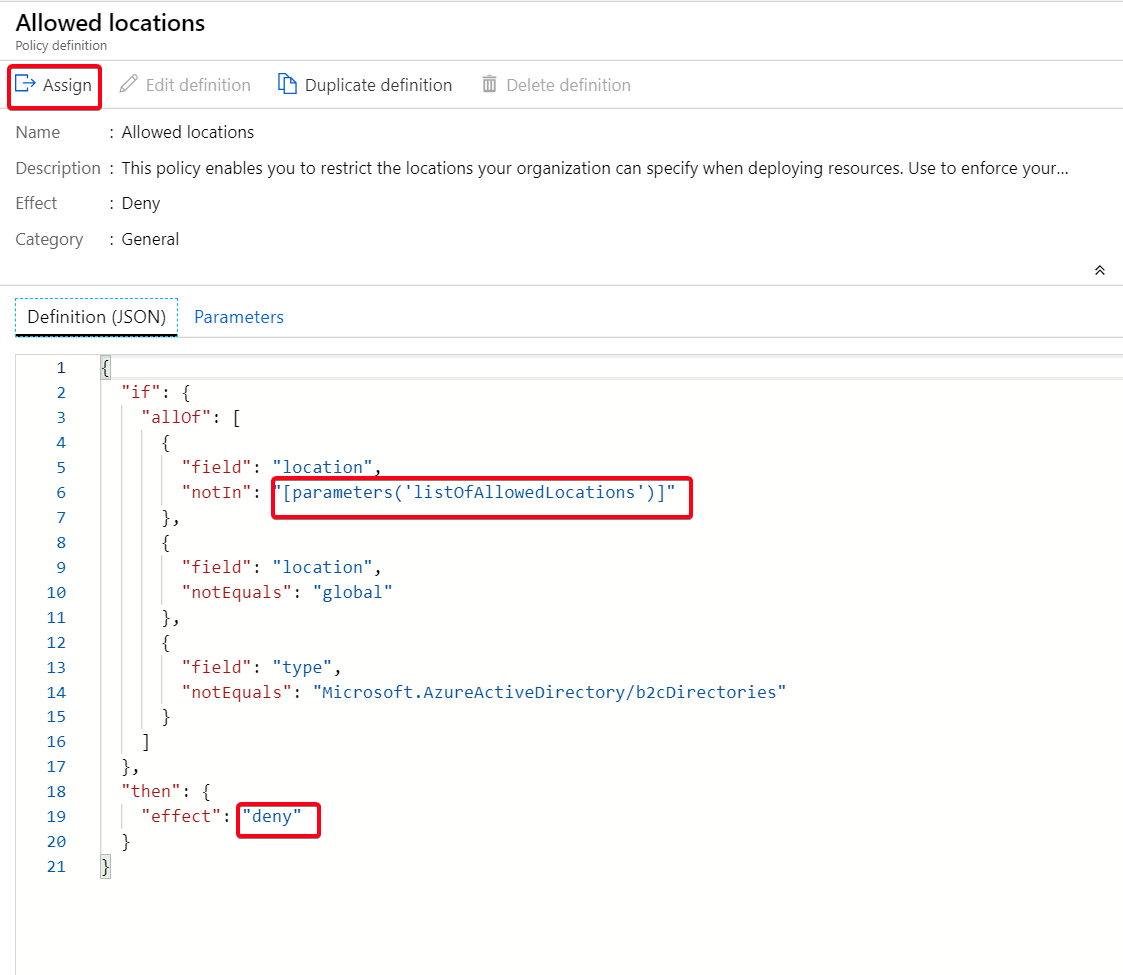Click the "global" value on line 10
The image size is (1123, 975).
coord(352,592)
